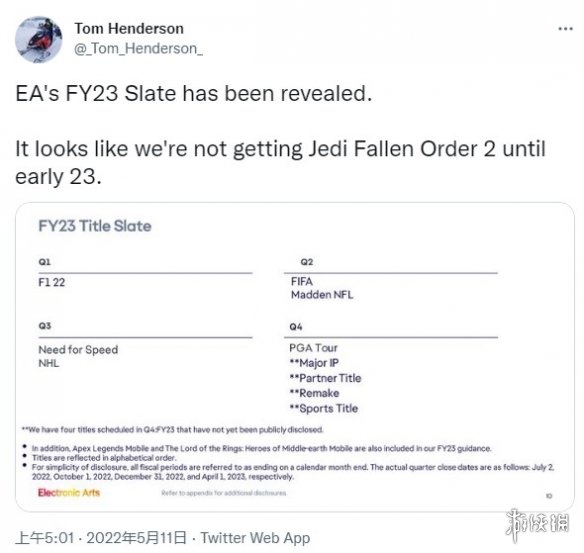Image resolution: width=584 pixels, height=553 pixels.
Task: Click the tweet text about Jedi Fallen Order 2
Action: pos(280,163)
